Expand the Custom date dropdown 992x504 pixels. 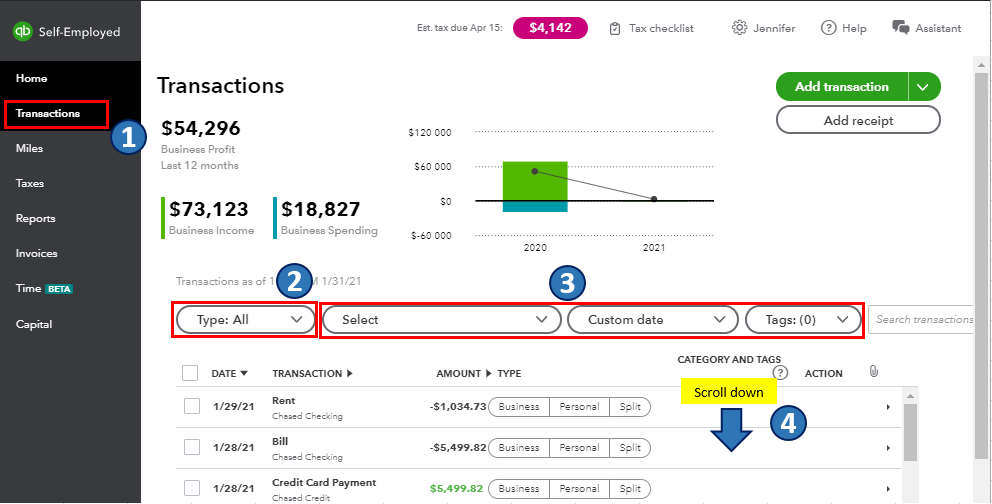654,320
